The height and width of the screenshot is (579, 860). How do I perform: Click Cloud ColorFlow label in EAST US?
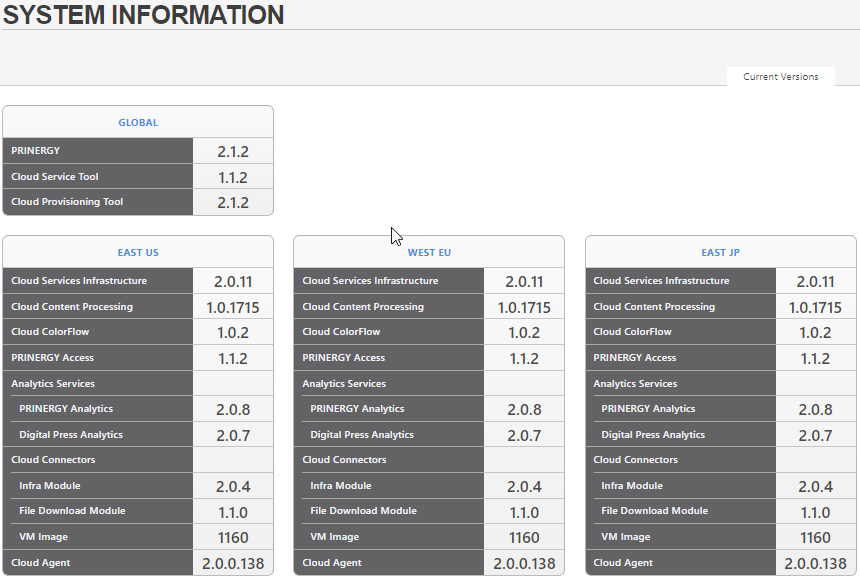coord(50,332)
